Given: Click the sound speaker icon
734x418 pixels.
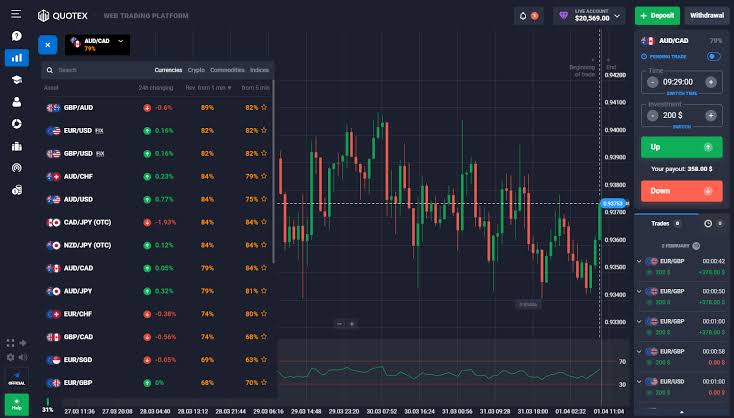Looking at the screenshot, I should click(x=22, y=357).
